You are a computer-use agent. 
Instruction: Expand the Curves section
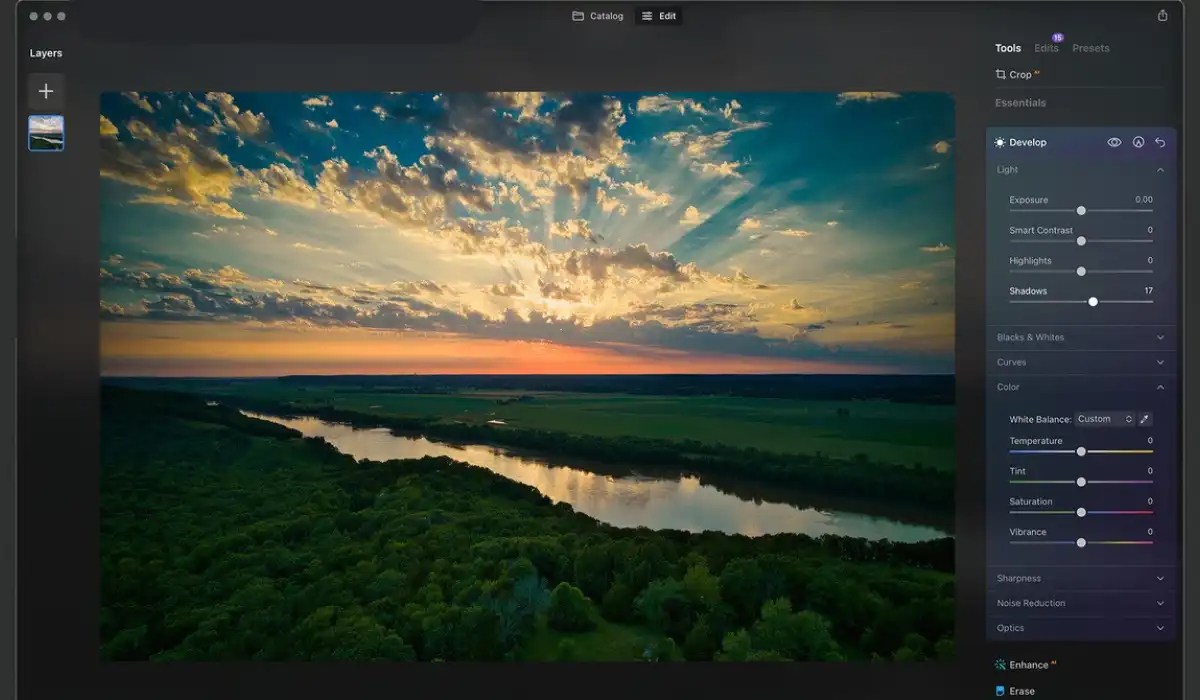pos(1080,362)
